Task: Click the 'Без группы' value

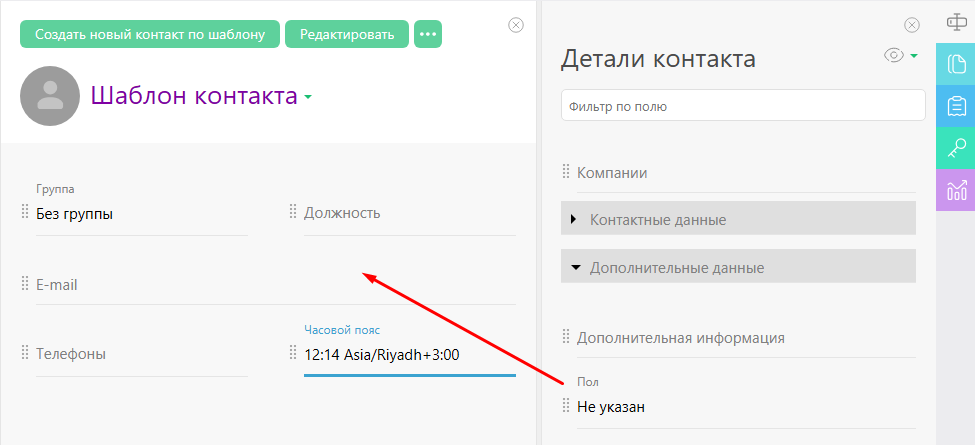Action: 75,214
